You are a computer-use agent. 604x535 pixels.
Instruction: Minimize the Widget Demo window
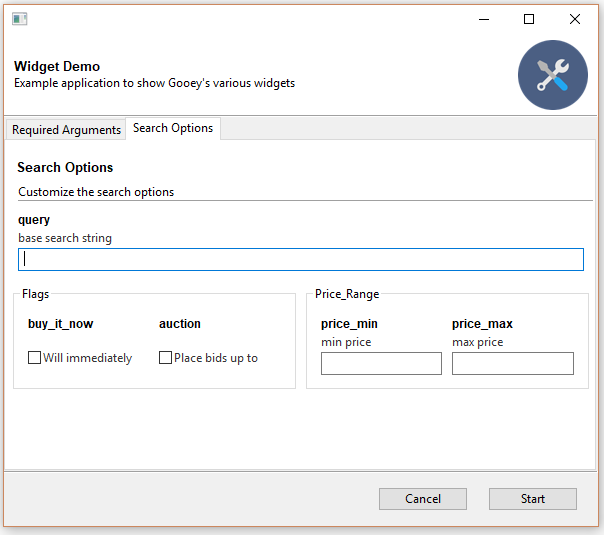[483, 19]
